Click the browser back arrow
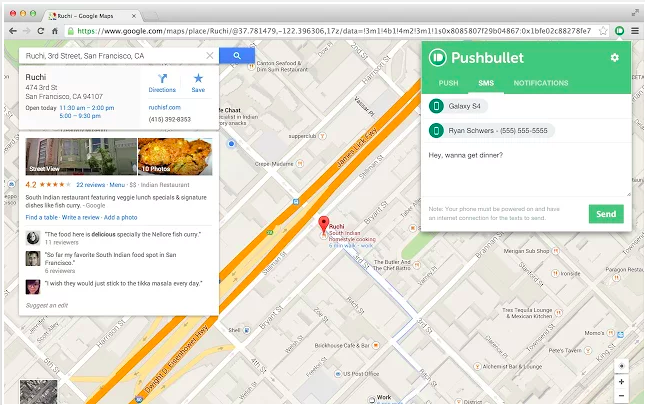Screen dimensions: 645x405 [13, 31]
